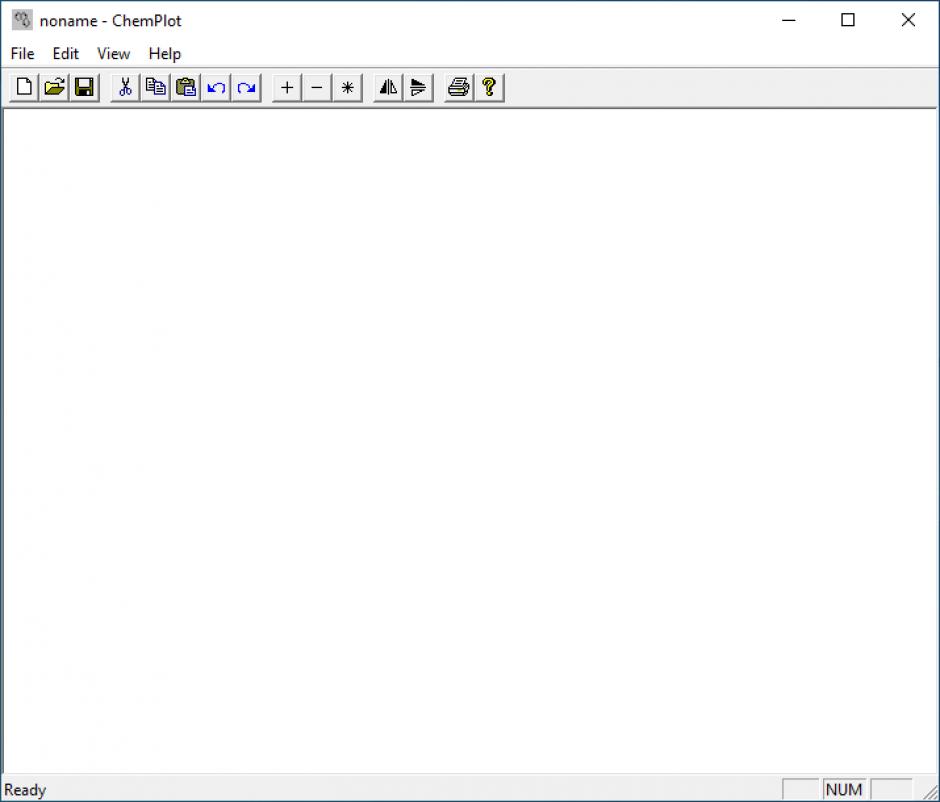Image resolution: width=940 pixels, height=802 pixels.
Task: Open help via the question mark icon
Action: [x=489, y=88]
